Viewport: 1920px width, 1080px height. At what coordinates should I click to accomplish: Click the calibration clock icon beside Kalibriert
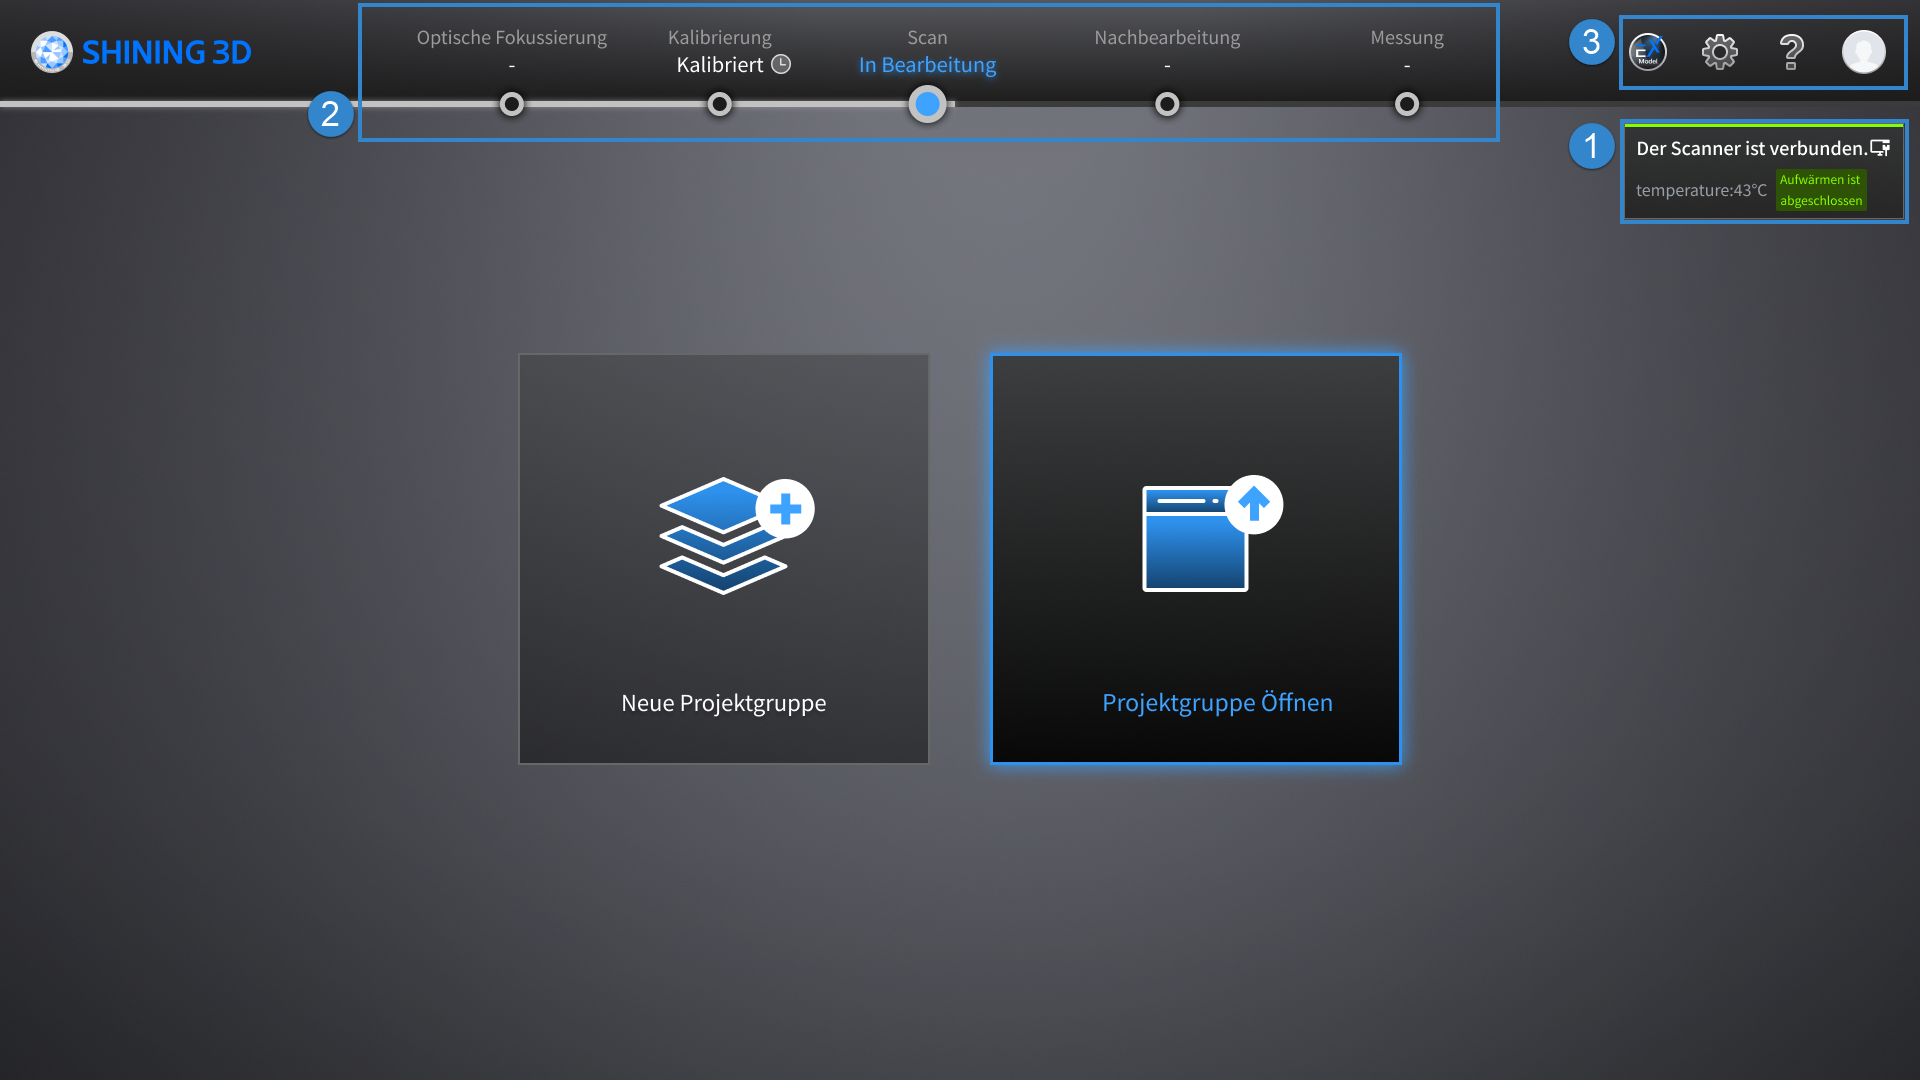781,64
